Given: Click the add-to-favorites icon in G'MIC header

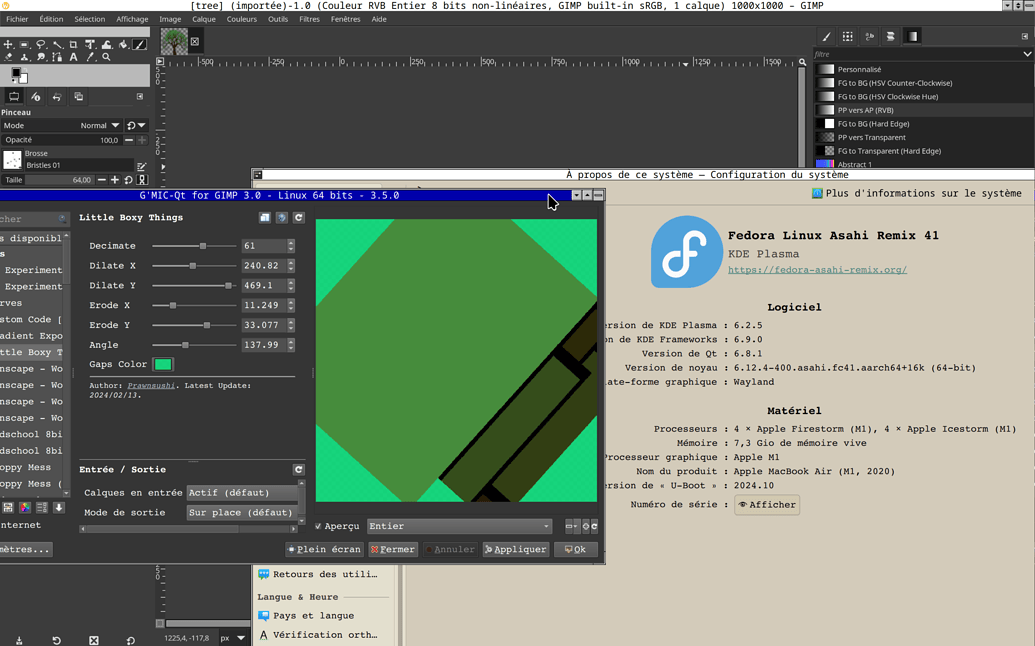Looking at the screenshot, I should (x=265, y=217).
